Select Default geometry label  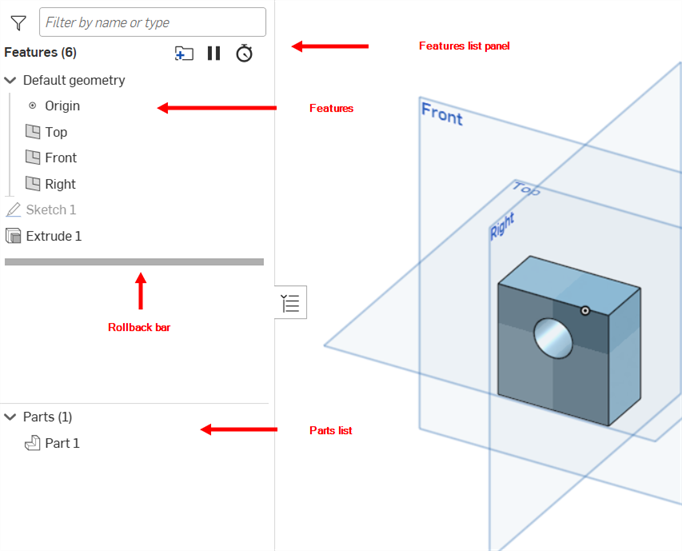[x=74, y=80]
